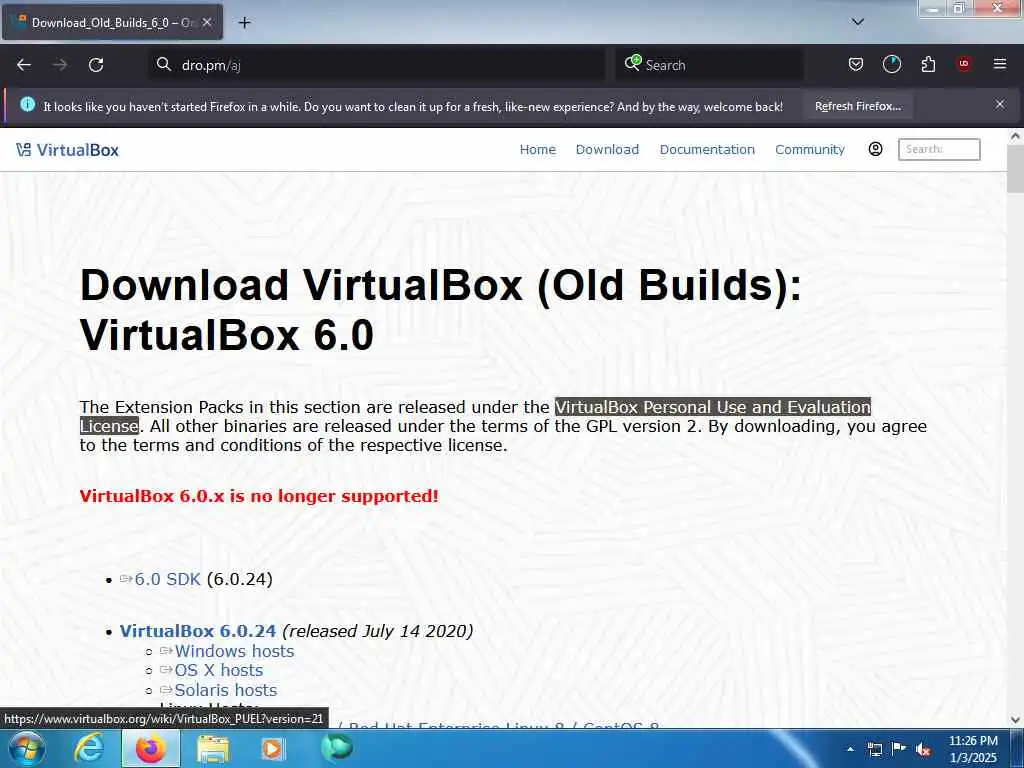The height and width of the screenshot is (768, 1024).
Task: Go back to the previous page
Action: (x=24, y=65)
